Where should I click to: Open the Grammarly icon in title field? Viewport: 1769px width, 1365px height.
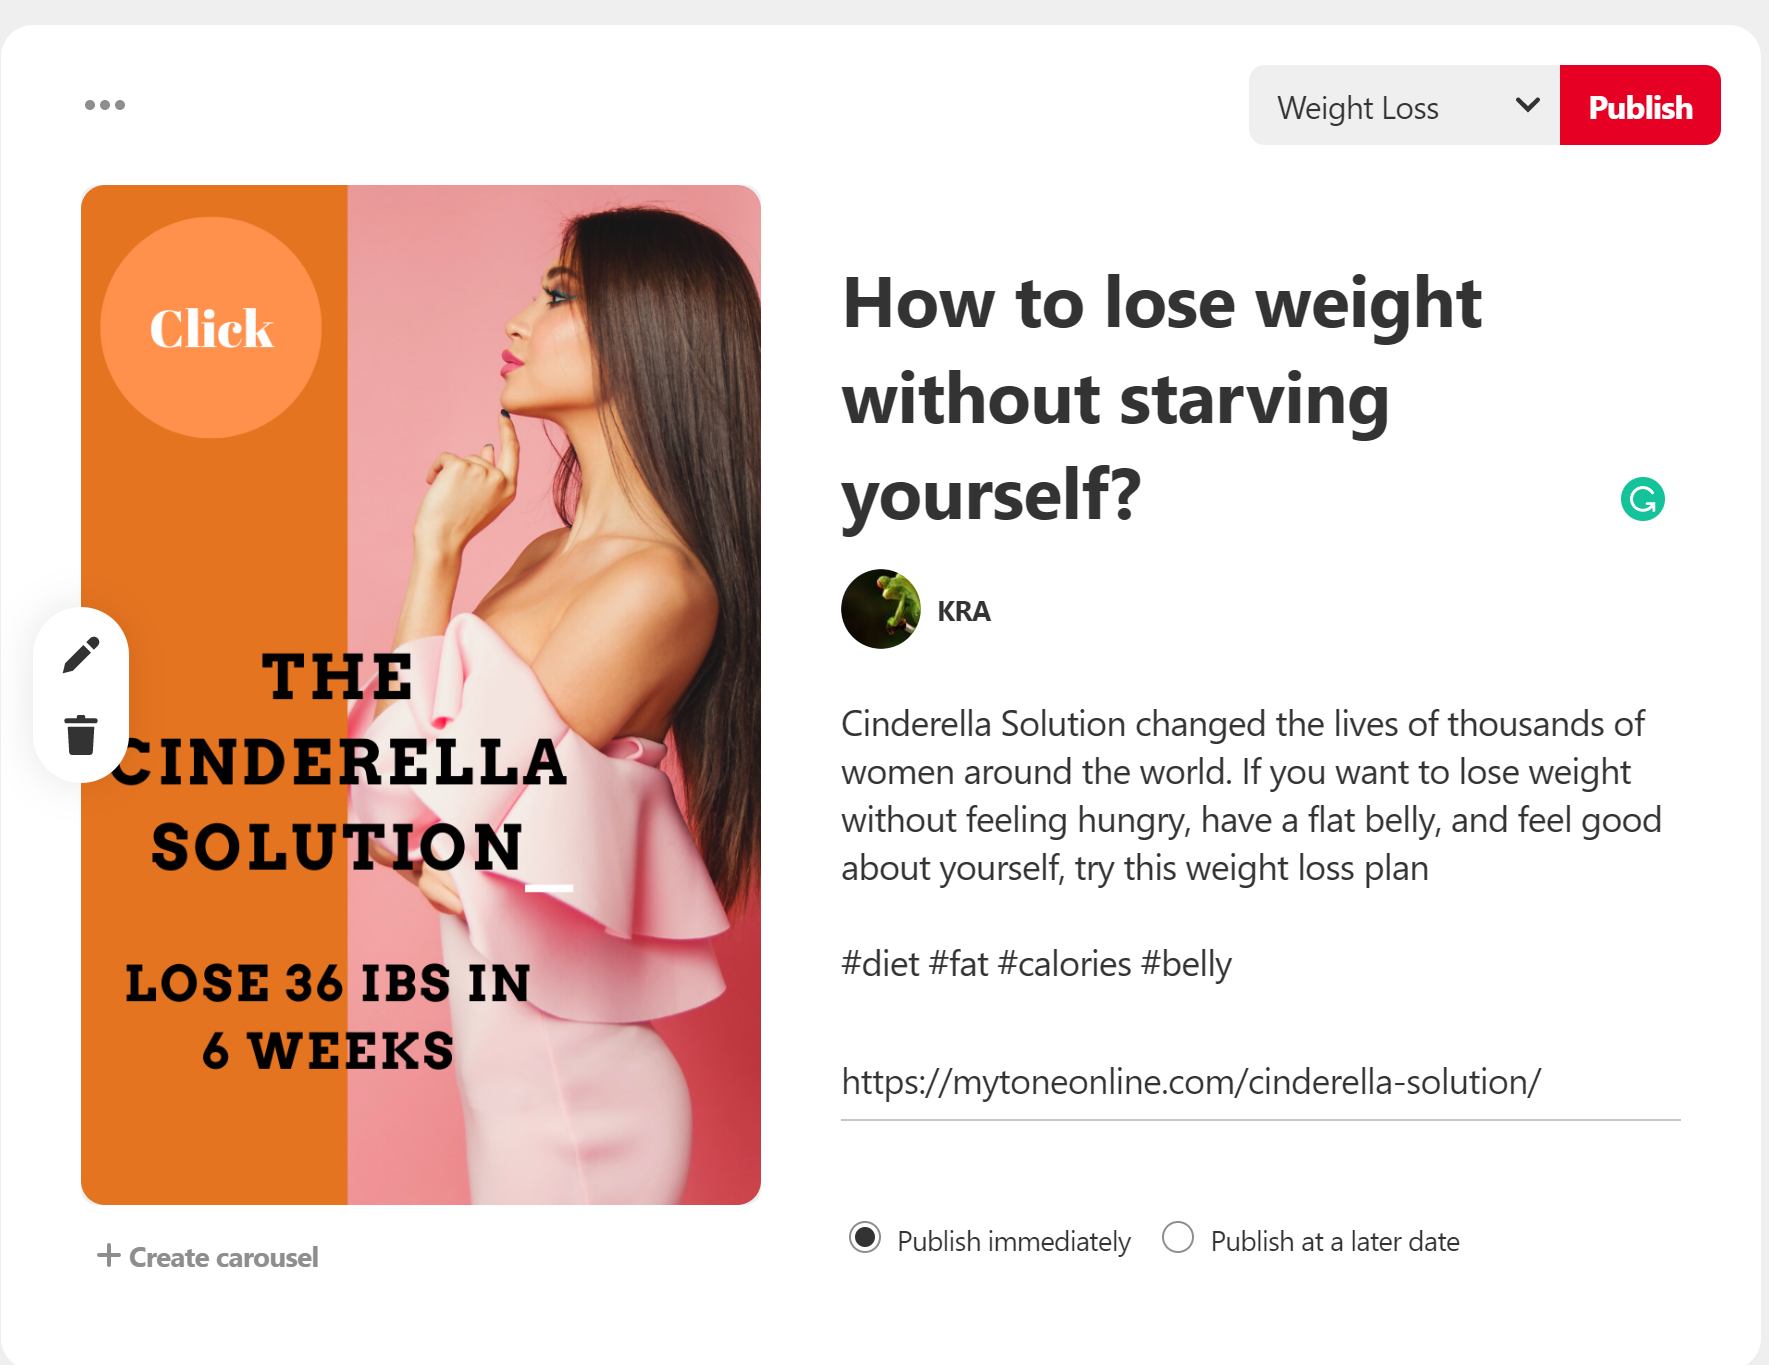(x=1642, y=499)
